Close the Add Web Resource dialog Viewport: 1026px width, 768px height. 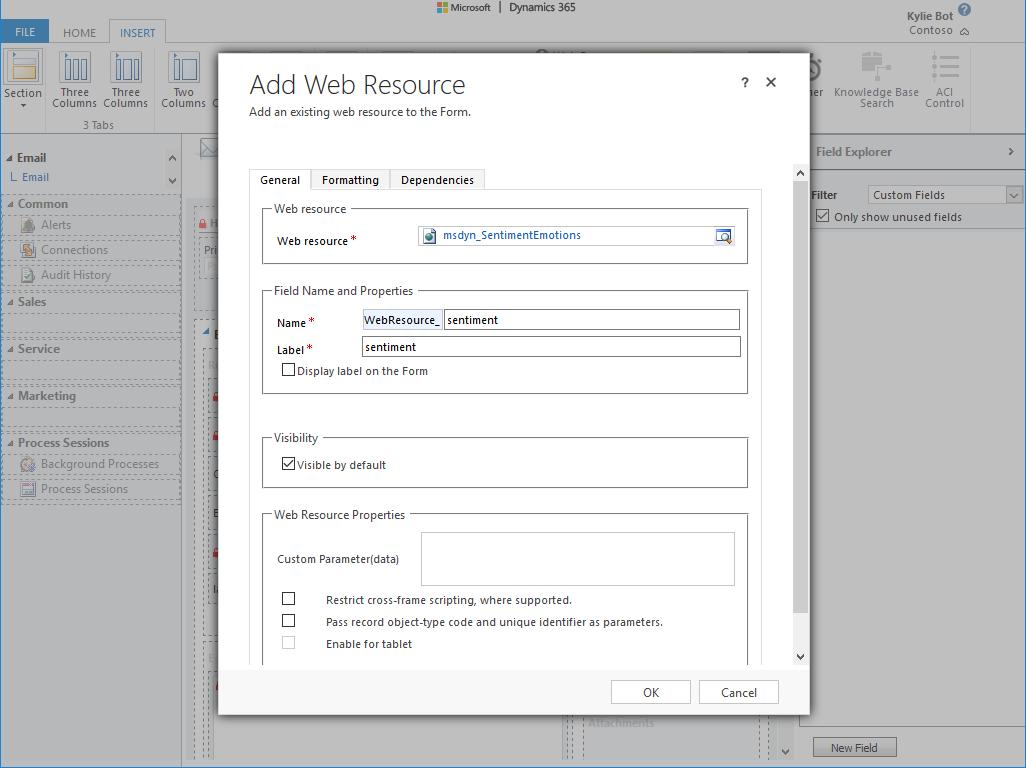(771, 82)
